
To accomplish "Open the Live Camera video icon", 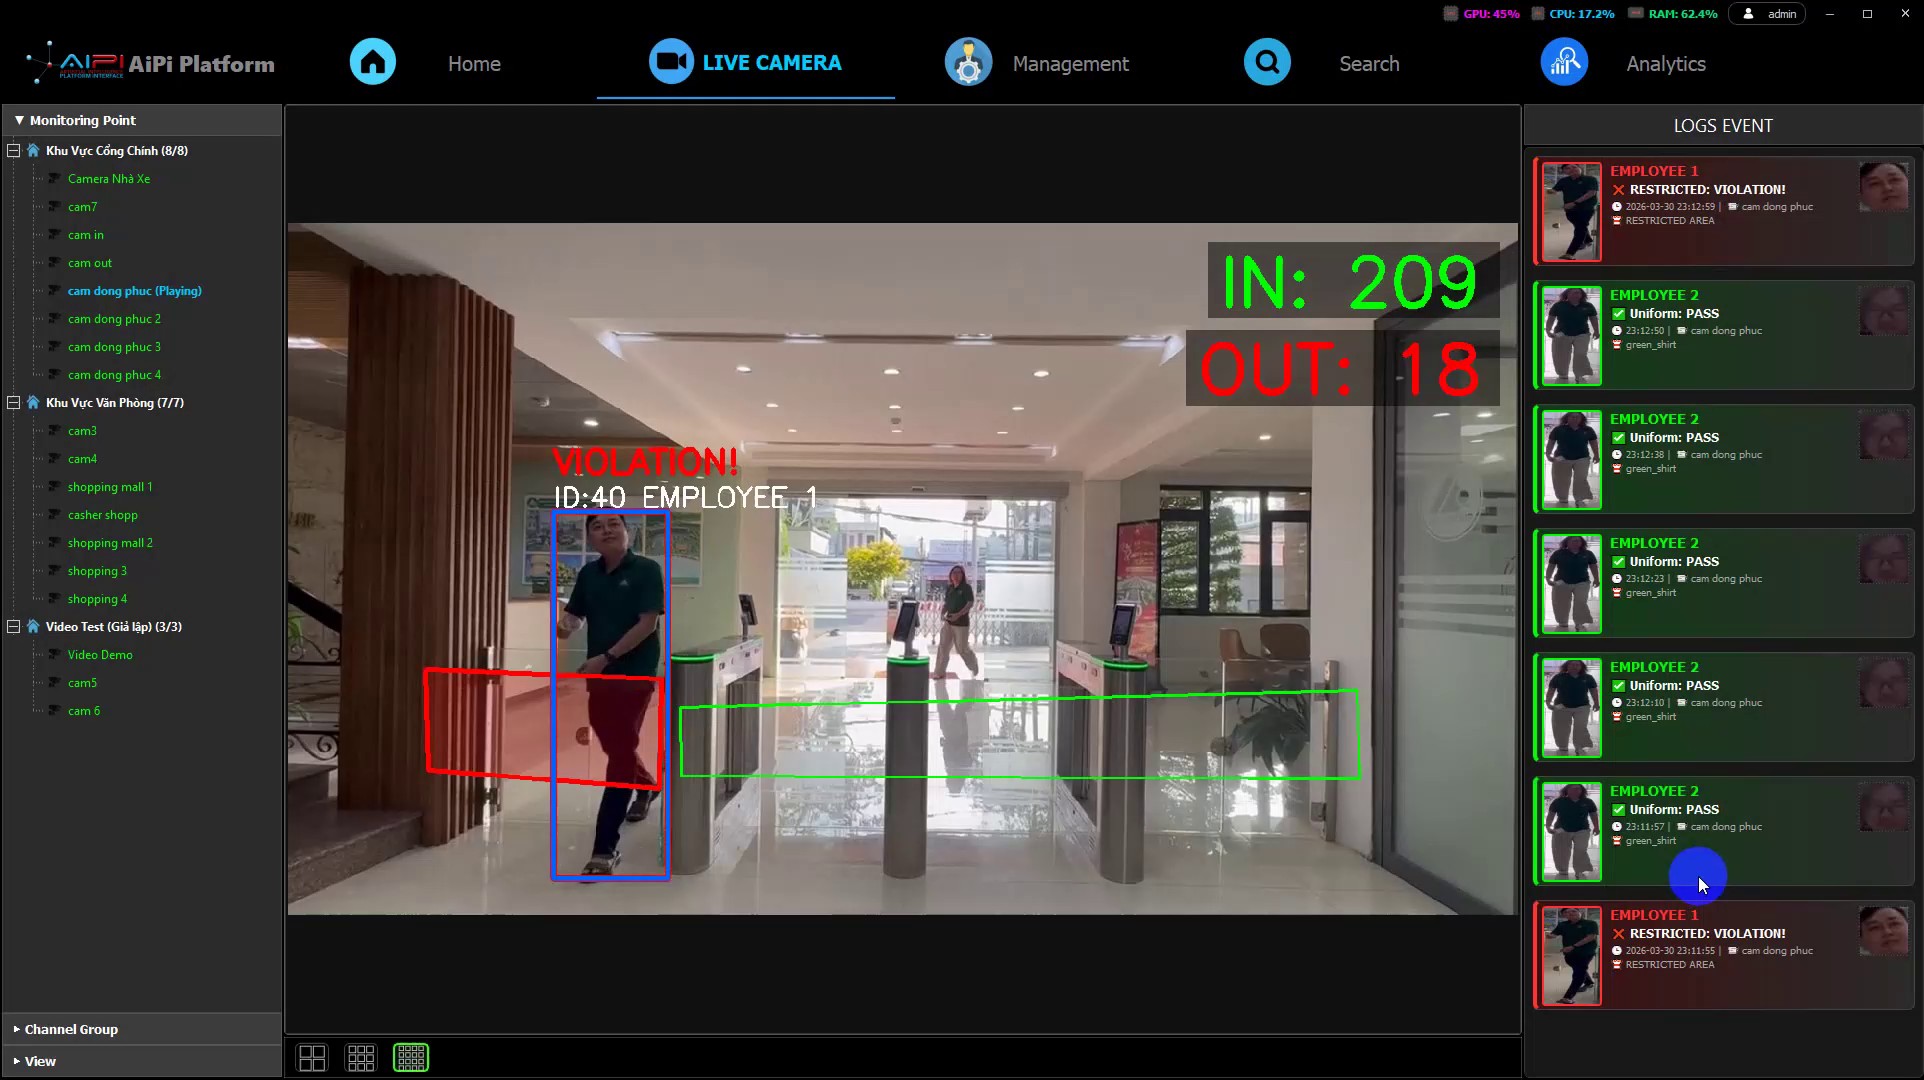I will pyautogui.click(x=671, y=62).
